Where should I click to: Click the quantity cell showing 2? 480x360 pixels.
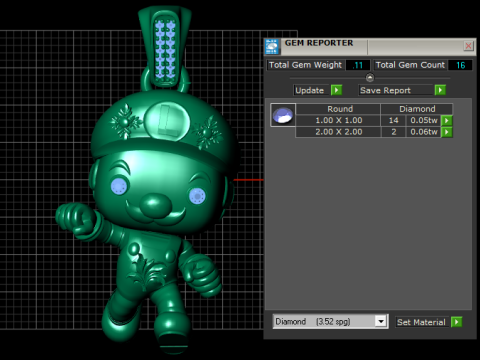(x=393, y=132)
